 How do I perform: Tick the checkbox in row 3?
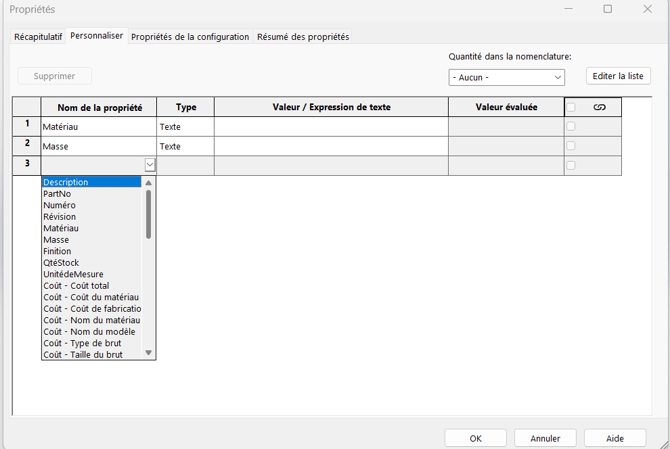pyautogui.click(x=571, y=165)
